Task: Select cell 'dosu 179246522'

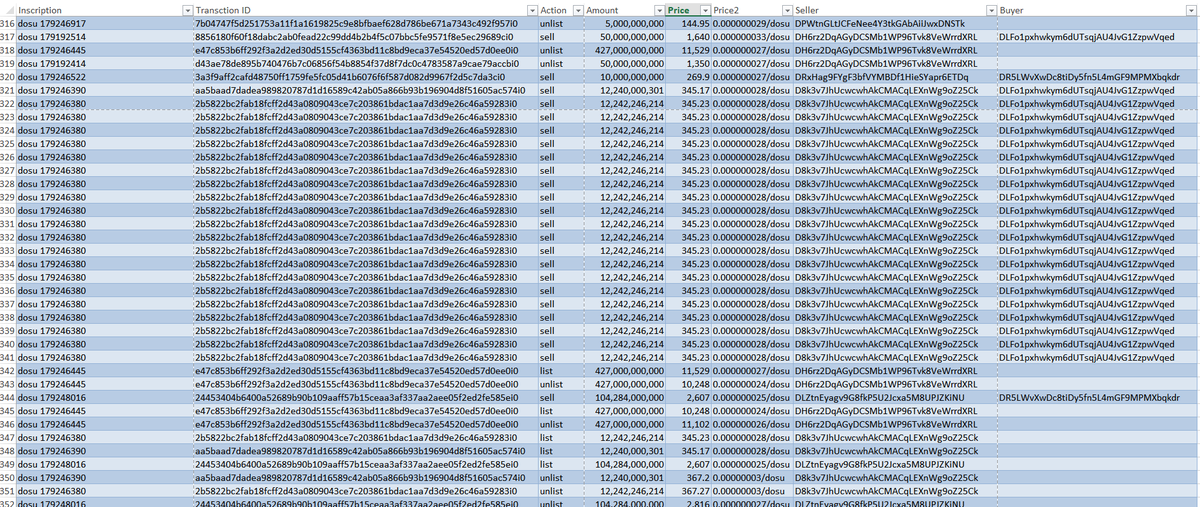Action: [x=105, y=76]
